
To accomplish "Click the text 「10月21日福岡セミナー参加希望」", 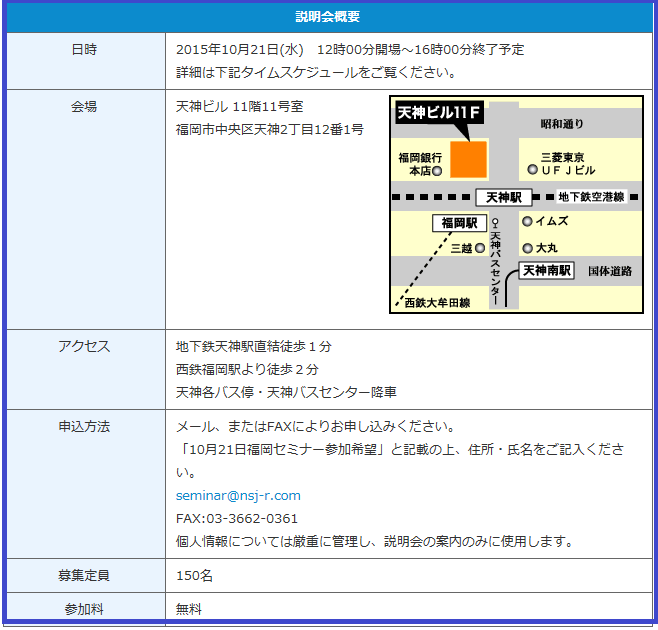I will click(x=282, y=450).
